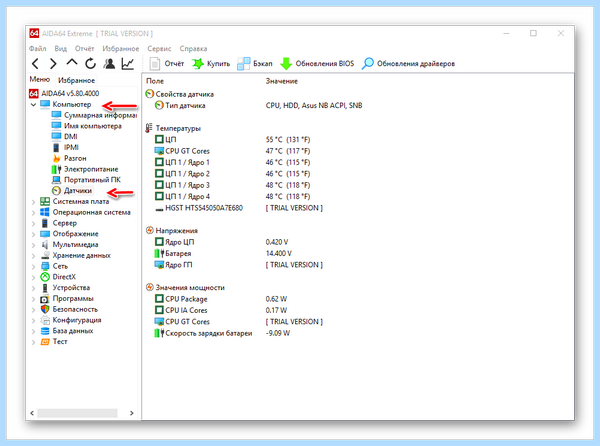Expand the Мультимедиа tree node
Image resolution: width=600 pixels, height=446 pixels.
[x=33, y=245]
